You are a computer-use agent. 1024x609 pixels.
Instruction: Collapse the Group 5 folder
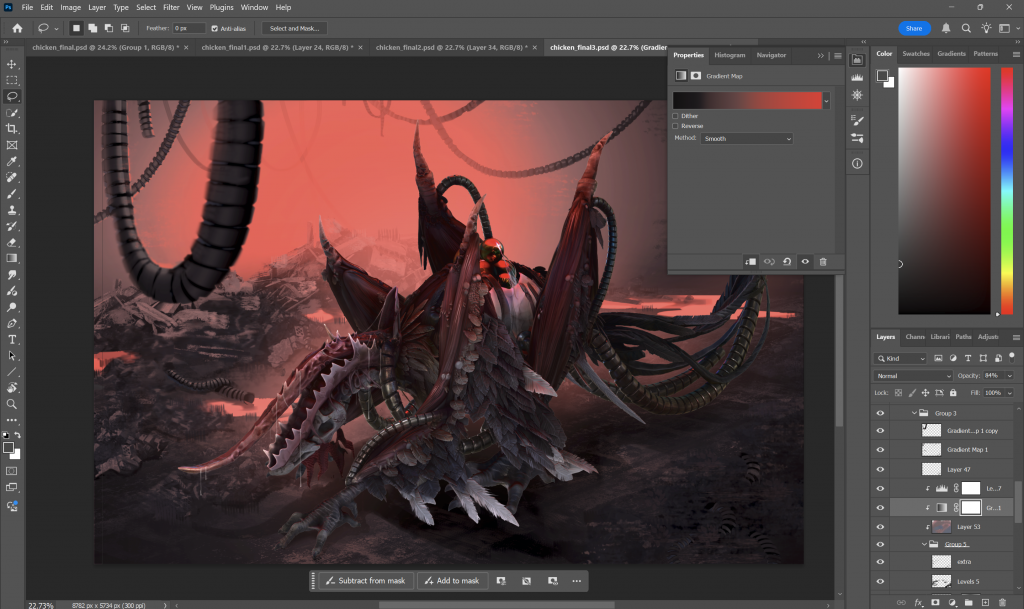point(924,544)
